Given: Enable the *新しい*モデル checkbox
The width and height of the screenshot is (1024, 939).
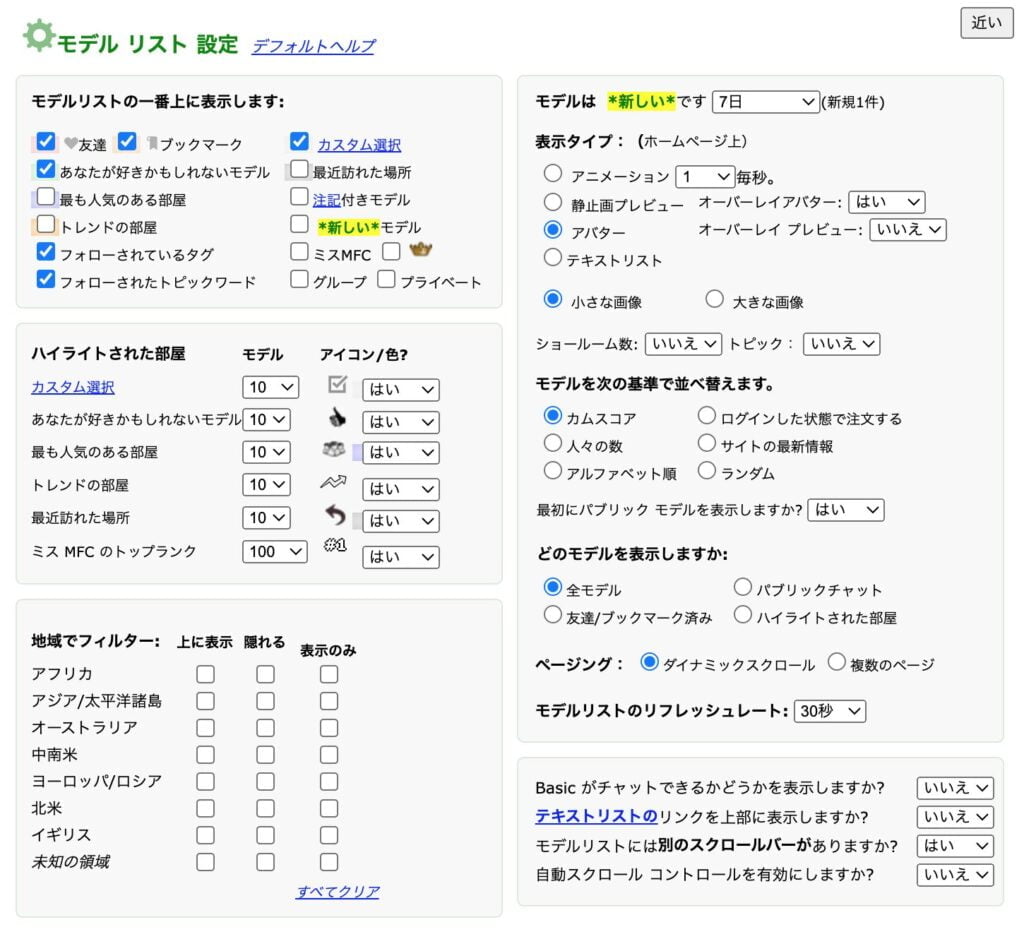Looking at the screenshot, I should [x=297, y=224].
